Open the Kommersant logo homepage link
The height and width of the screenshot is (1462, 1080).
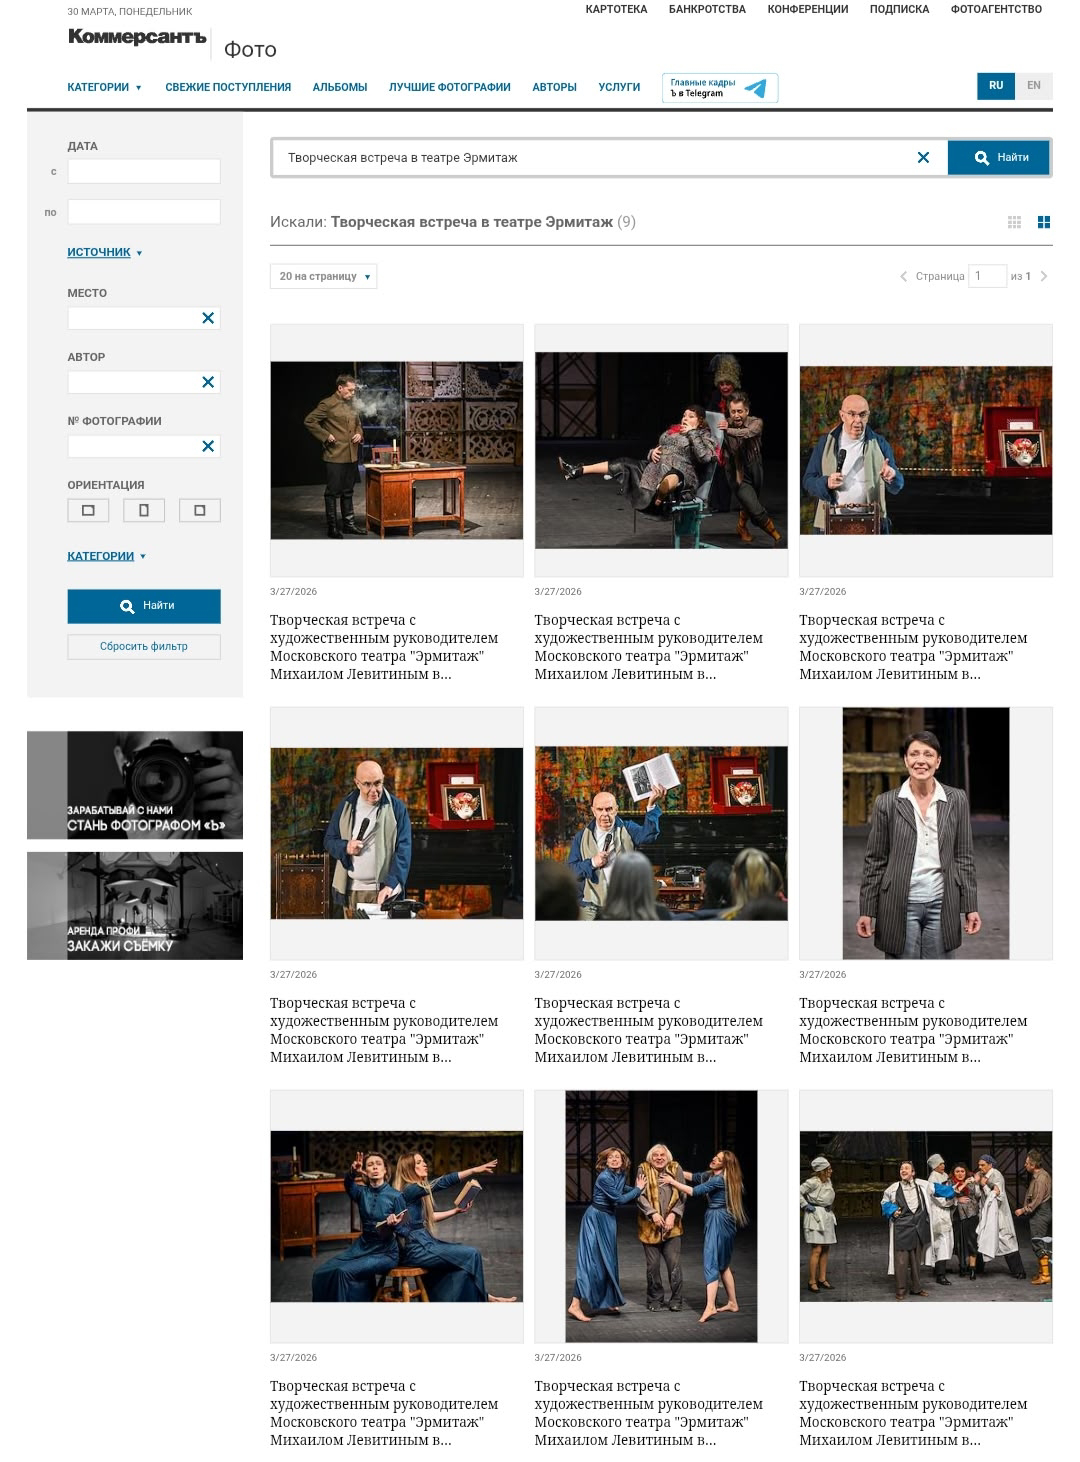tap(137, 38)
